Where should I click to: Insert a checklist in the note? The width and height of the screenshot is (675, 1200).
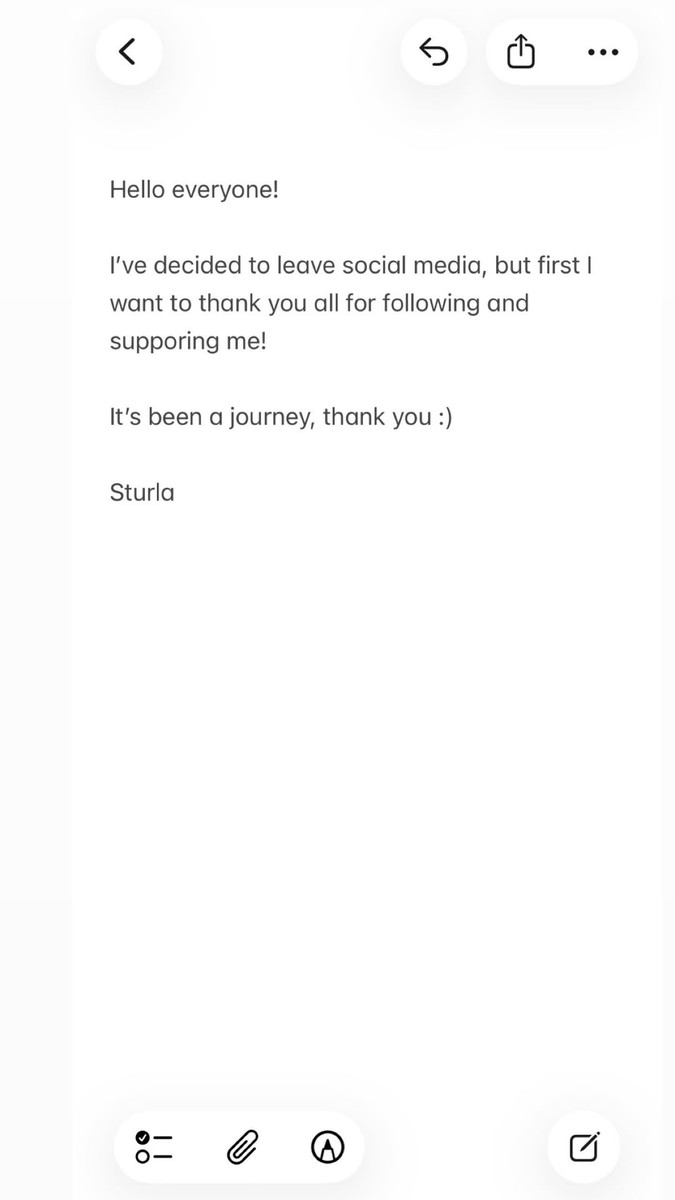coord(155,1147)
